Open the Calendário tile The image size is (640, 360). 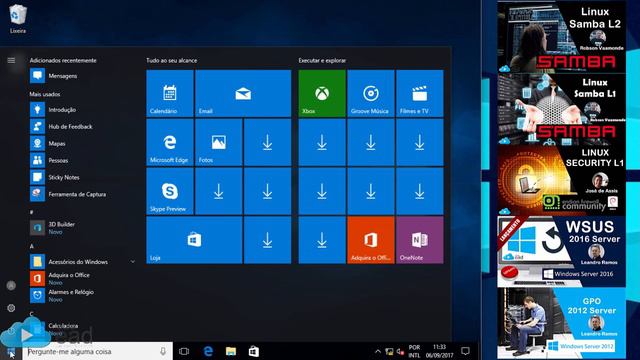[170, 93]
